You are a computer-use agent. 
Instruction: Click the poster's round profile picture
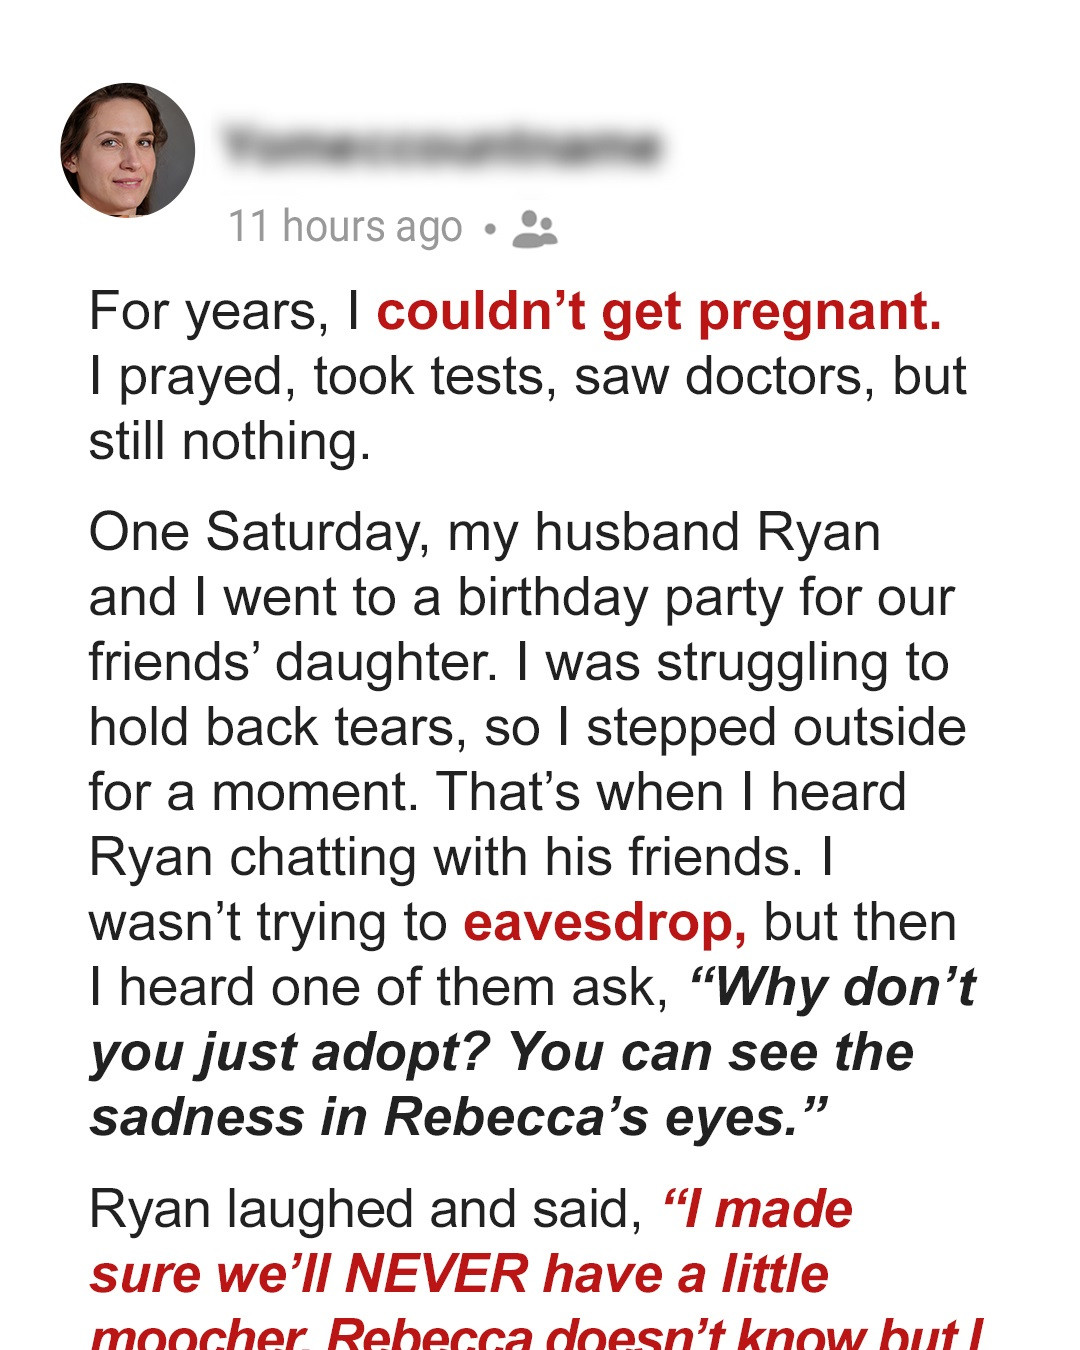click(127, 150)
